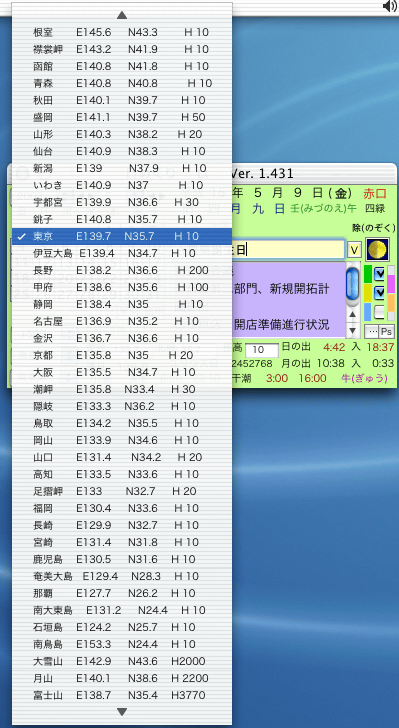Select 富士山 H3770 entry
The height and width of the screenshot is (728, 399).
click(x=122, y=695)
